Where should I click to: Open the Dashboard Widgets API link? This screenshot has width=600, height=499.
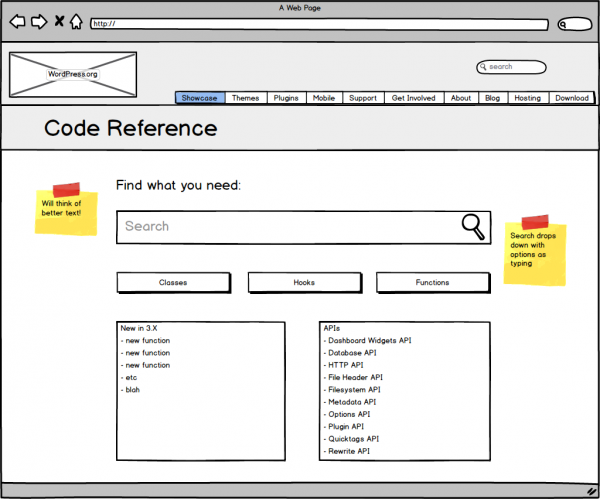(x=367, y=340)
